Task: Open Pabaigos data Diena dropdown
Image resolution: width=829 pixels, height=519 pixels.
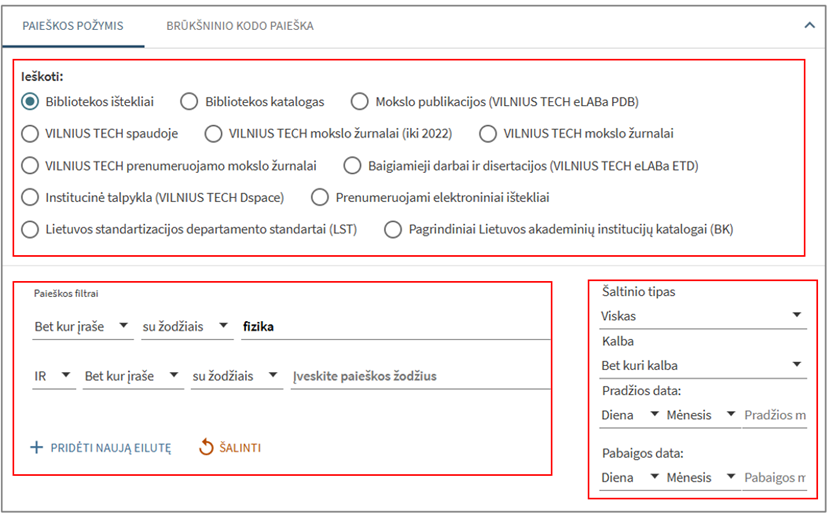Action: point(630,478)
